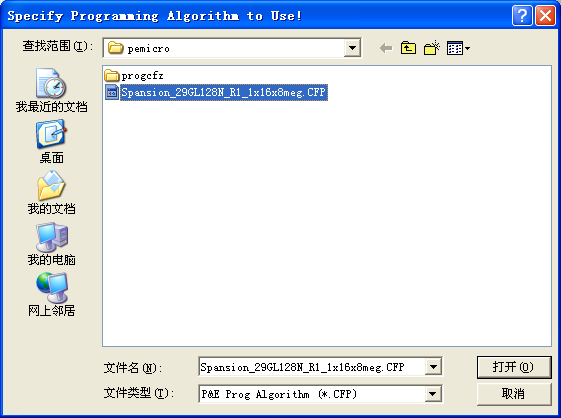Close the Specify Programming Algorithm dialog
The image size is (561, 418).
(x=545, y=16)
